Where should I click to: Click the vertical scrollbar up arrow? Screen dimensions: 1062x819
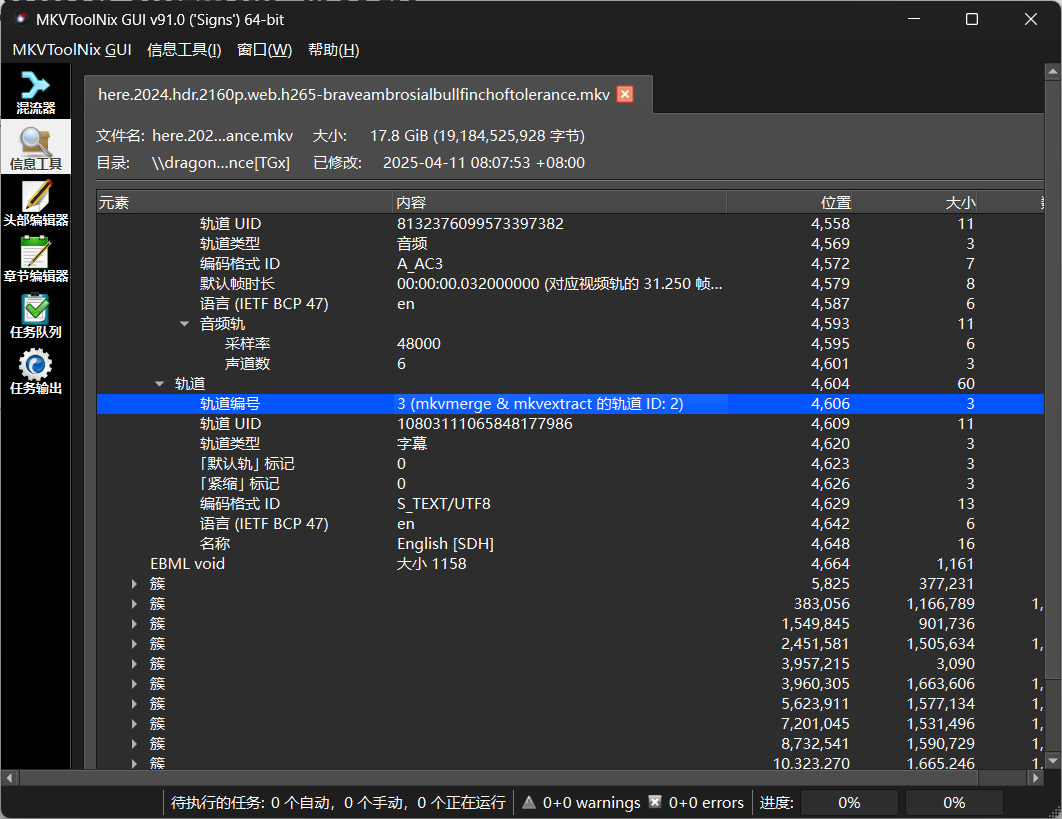pos(1053,71)
